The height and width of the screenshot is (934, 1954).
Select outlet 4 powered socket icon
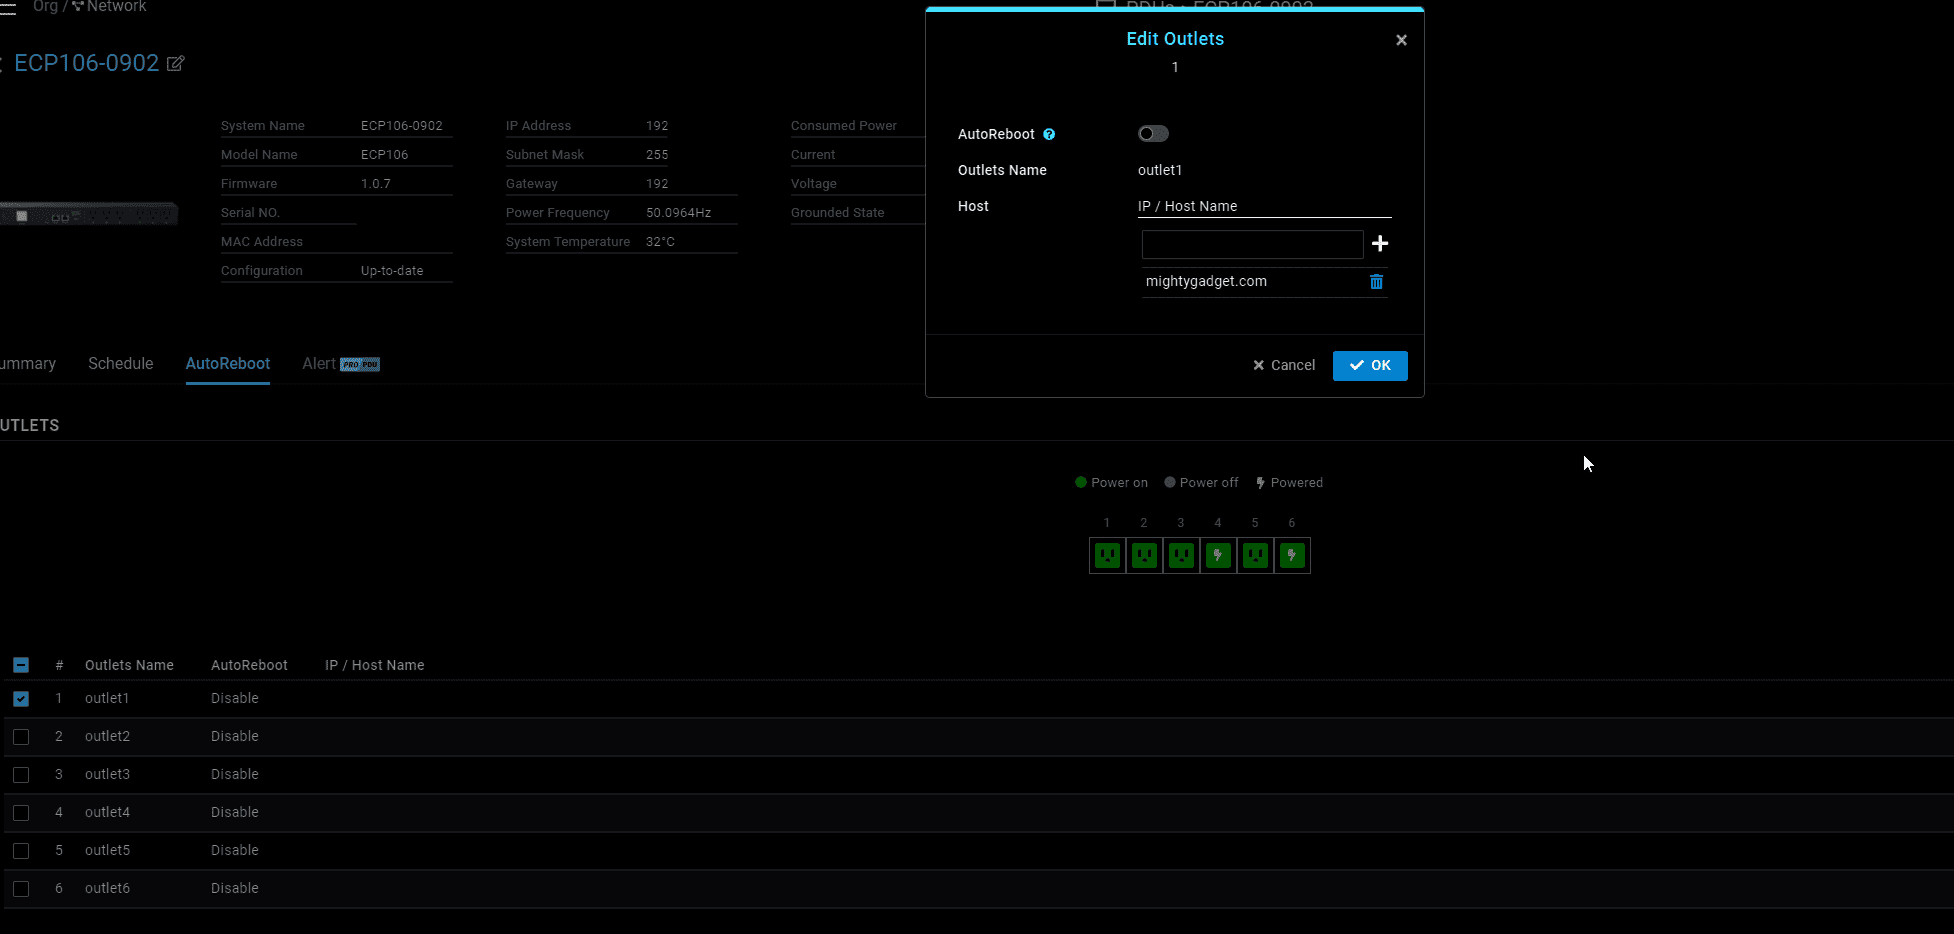click(1218, 555)
